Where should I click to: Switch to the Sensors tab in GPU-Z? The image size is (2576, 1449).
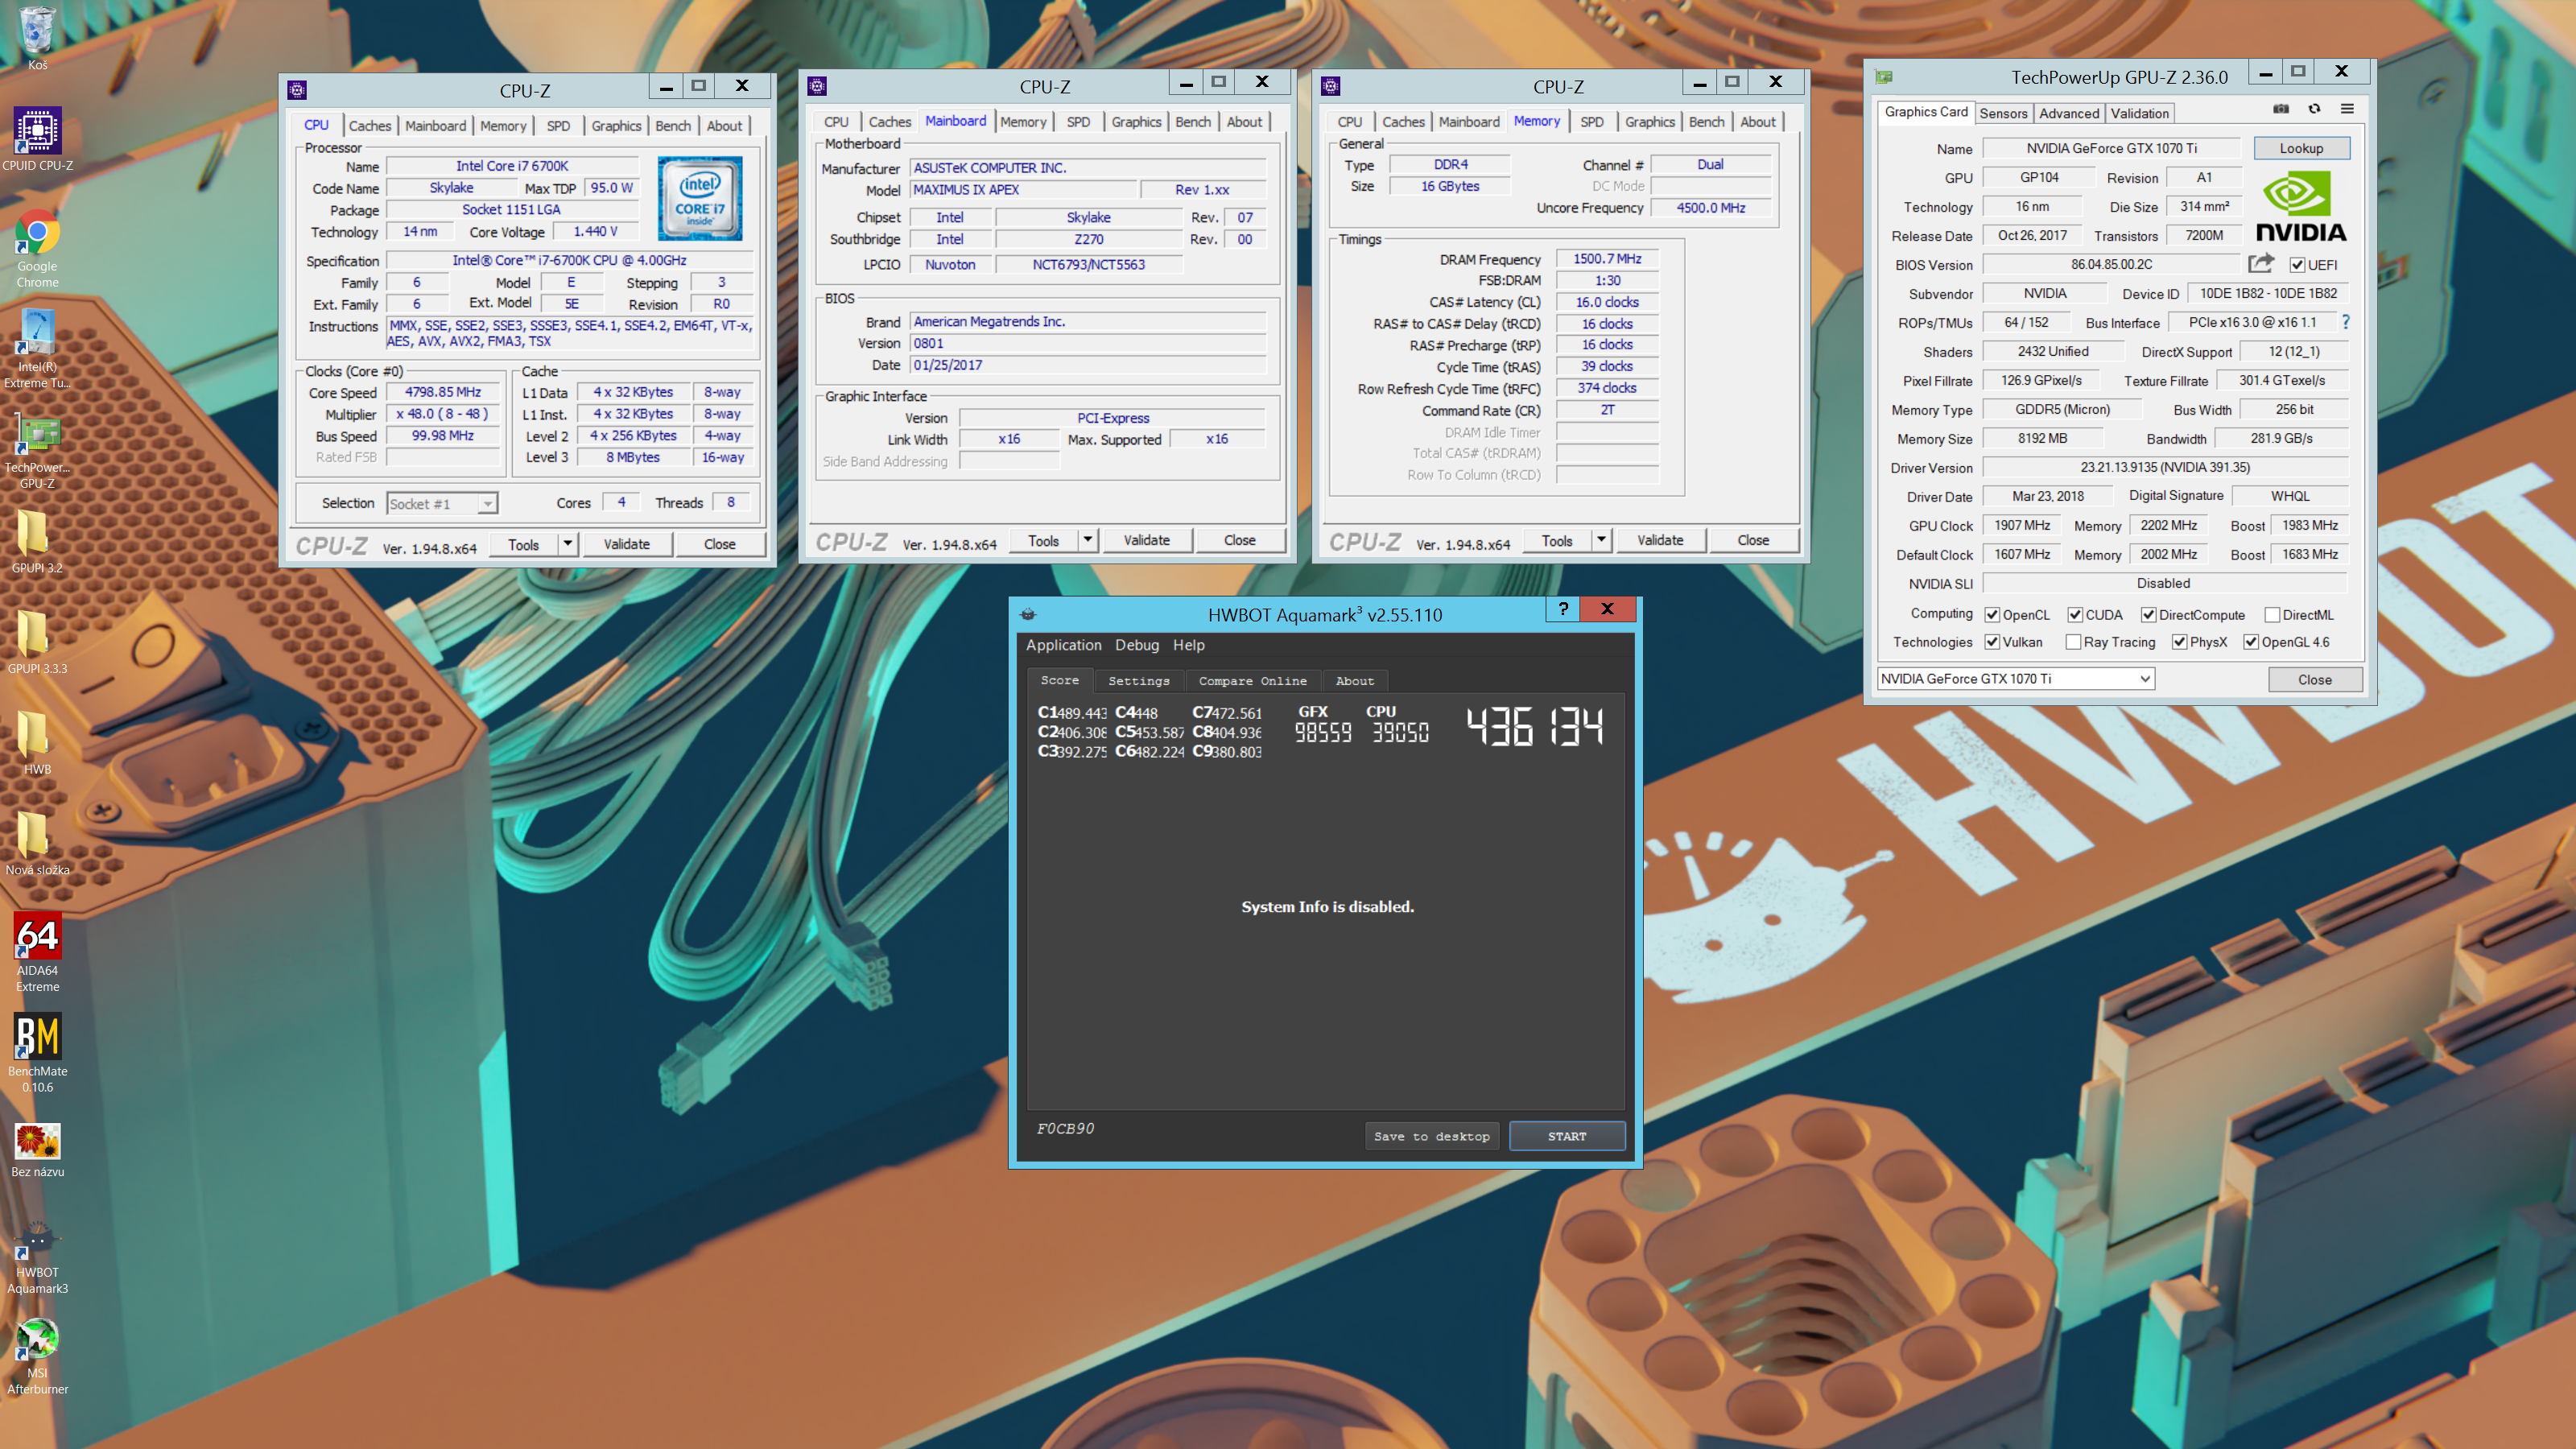tap(2003, 114)
